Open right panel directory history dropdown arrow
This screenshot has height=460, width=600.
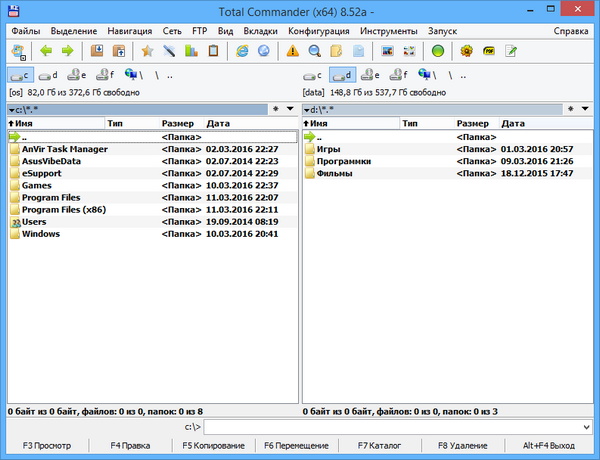[584, 108]
